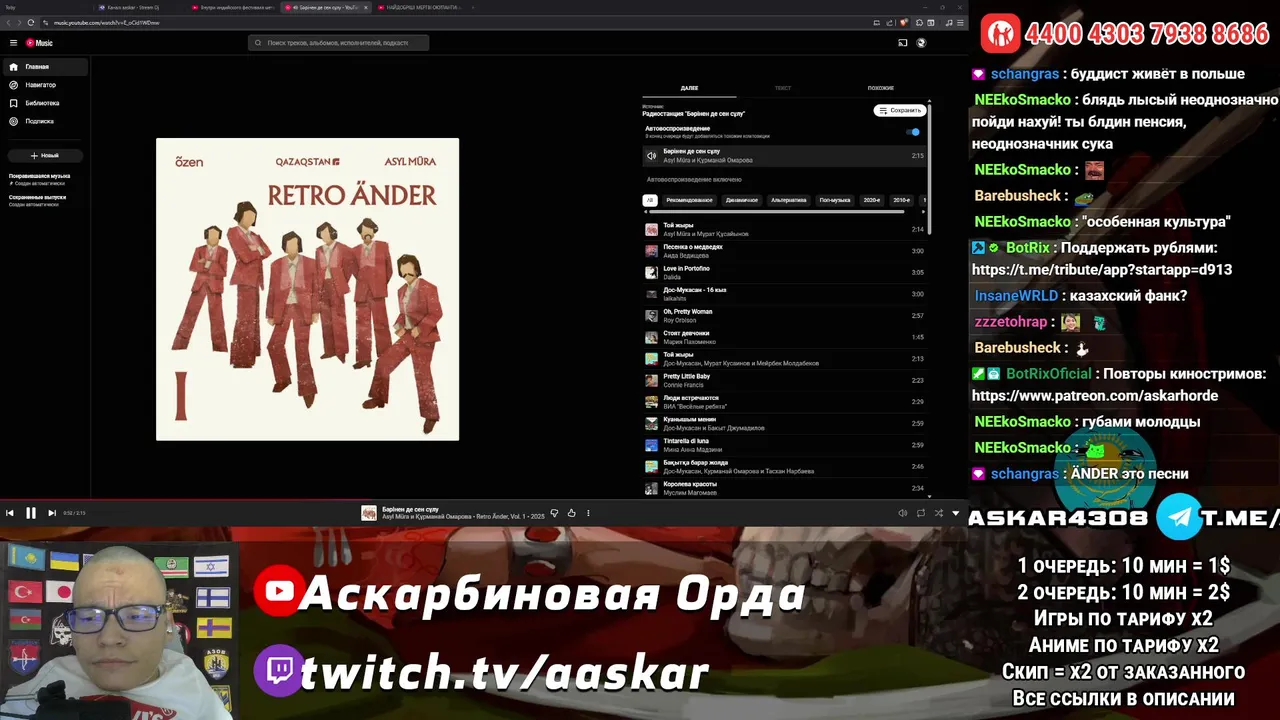Play Oh, Pretty Woman in queue
Image resolution: width=1280 pixels, height=720 pixels.
pyautogui.click(x=785, y=316)
